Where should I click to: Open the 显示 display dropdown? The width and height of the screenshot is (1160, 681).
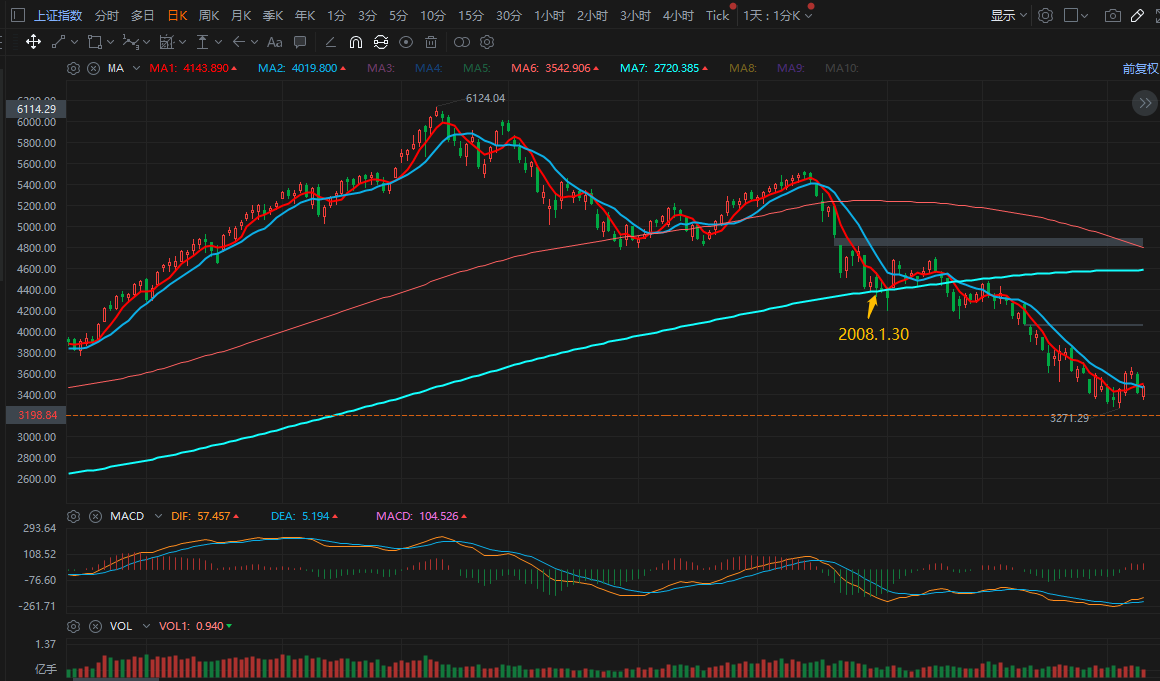click(1008, 15)
